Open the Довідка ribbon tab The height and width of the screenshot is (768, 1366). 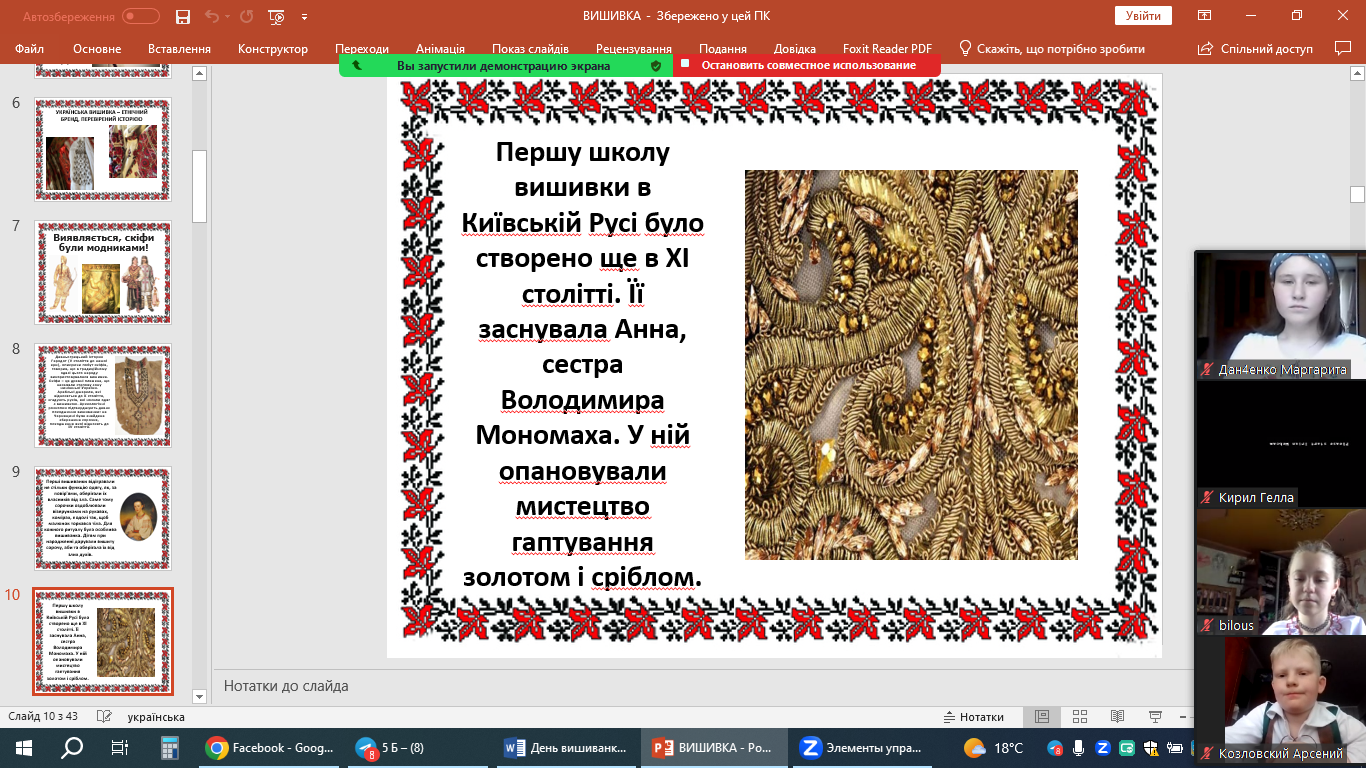pyautogui.click(x=794, y=49)
